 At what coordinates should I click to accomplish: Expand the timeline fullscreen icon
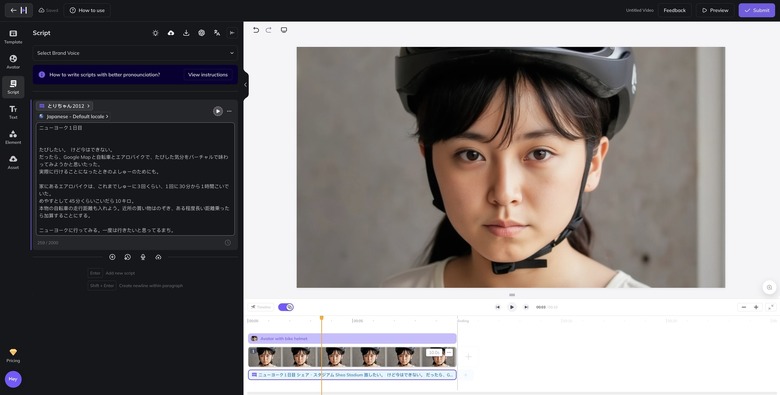coord(771,307)
